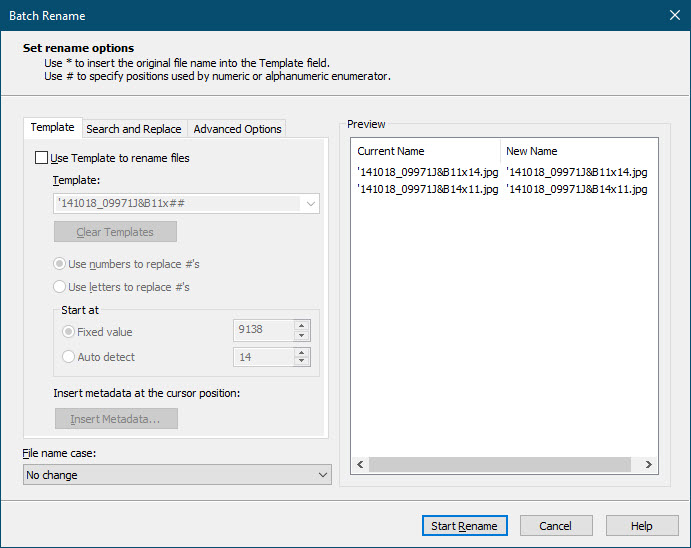Choose Auto detect start option
691x548 pixels.
[x=68, y=357]
